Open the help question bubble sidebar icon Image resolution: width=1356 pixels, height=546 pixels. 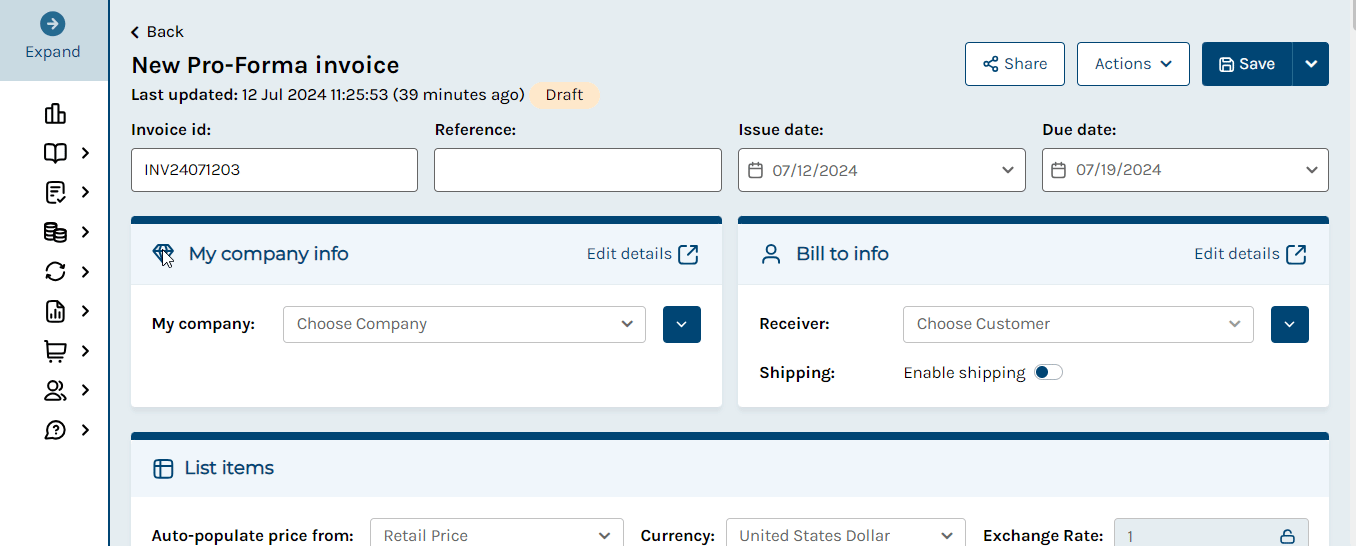[55, 430]
